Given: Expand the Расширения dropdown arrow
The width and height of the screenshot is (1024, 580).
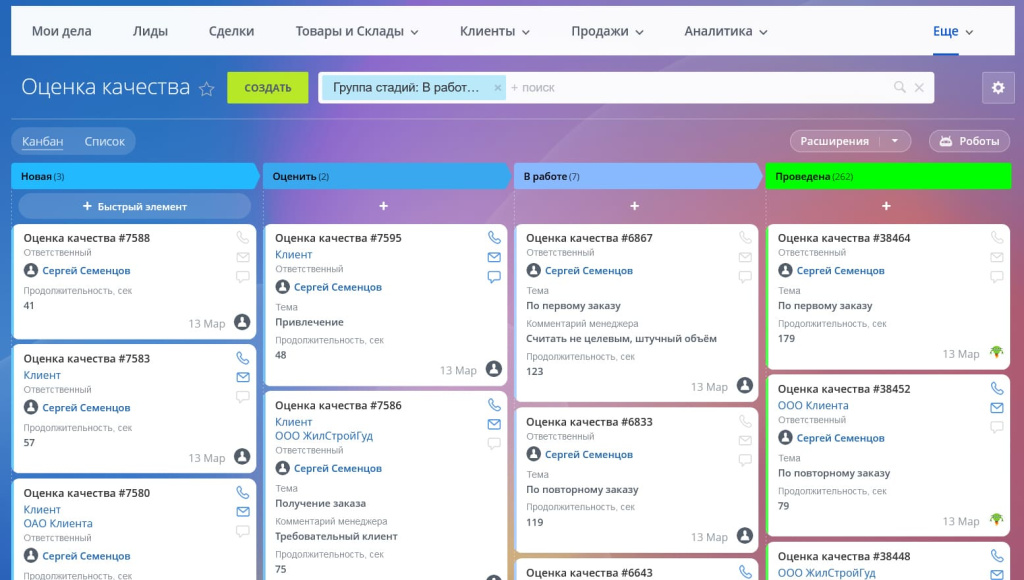Looking at the screenshot, I should coord(895,141).
